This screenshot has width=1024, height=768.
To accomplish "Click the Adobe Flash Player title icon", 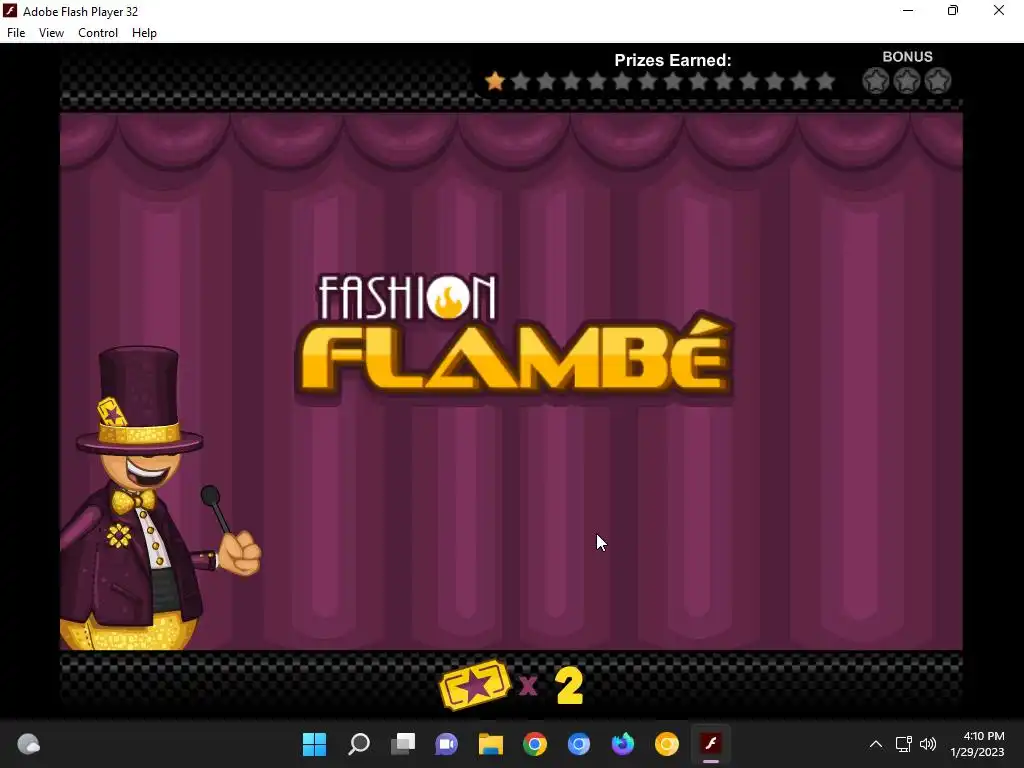I will pos(10,11).
